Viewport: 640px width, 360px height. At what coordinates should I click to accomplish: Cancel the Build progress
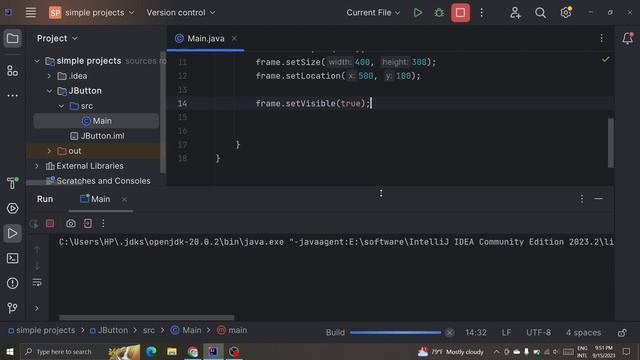point(449,333)
